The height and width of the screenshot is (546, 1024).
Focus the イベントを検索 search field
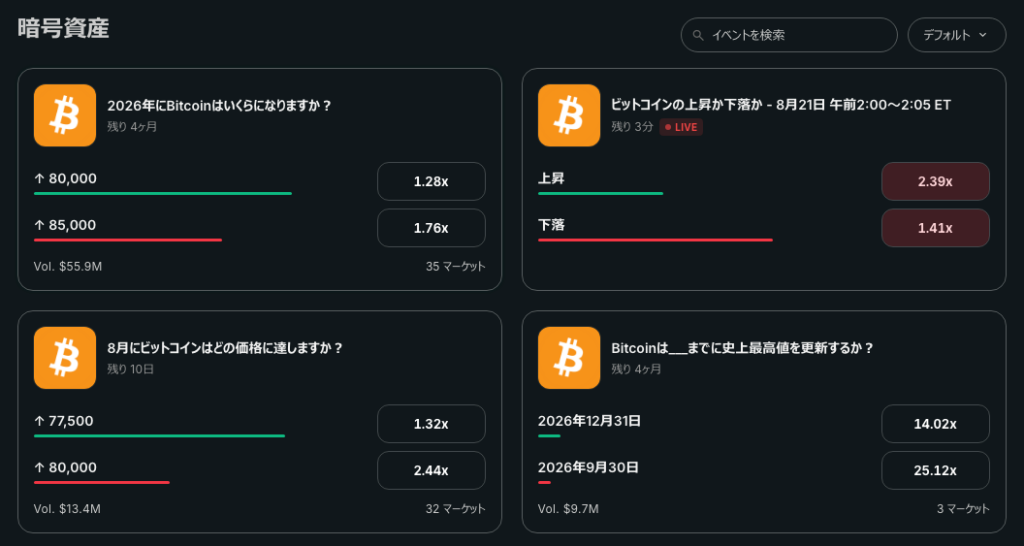point(789,35)
